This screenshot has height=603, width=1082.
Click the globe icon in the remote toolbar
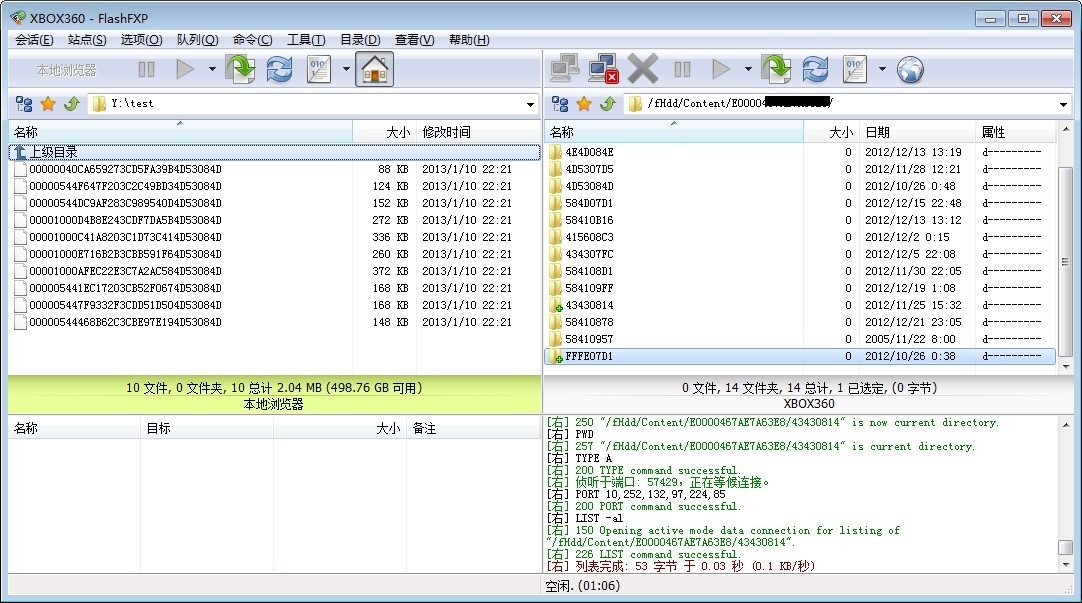click(910, 69)
